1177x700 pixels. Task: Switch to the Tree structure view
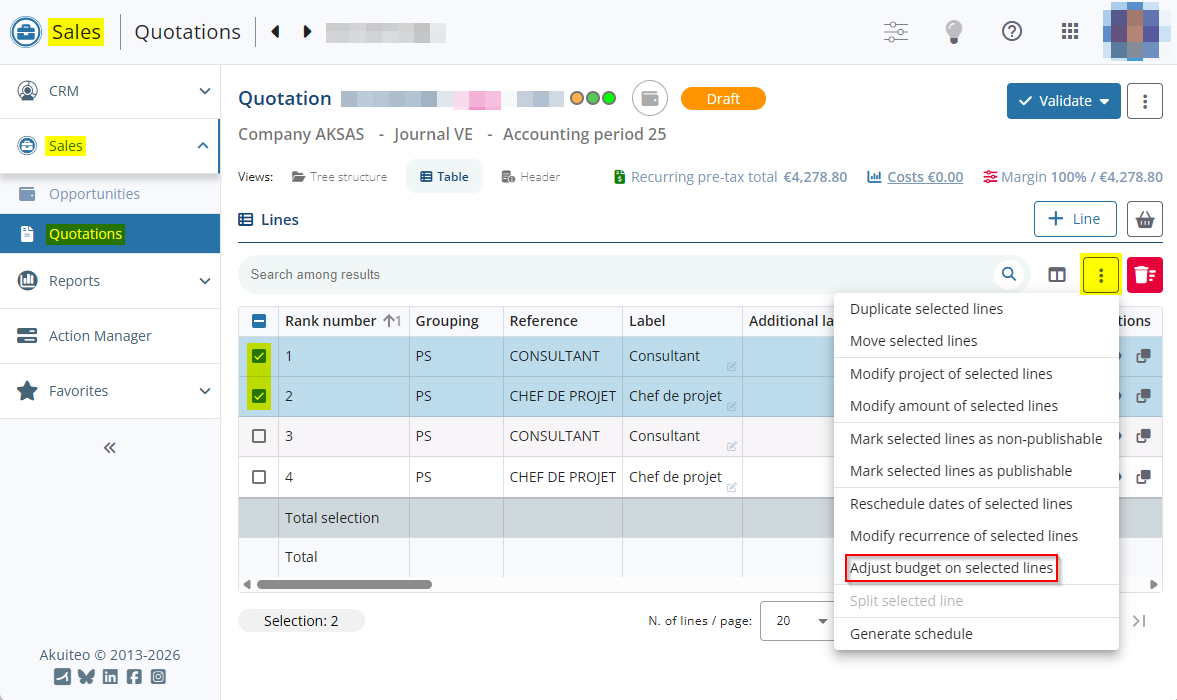tap(339, 177)
